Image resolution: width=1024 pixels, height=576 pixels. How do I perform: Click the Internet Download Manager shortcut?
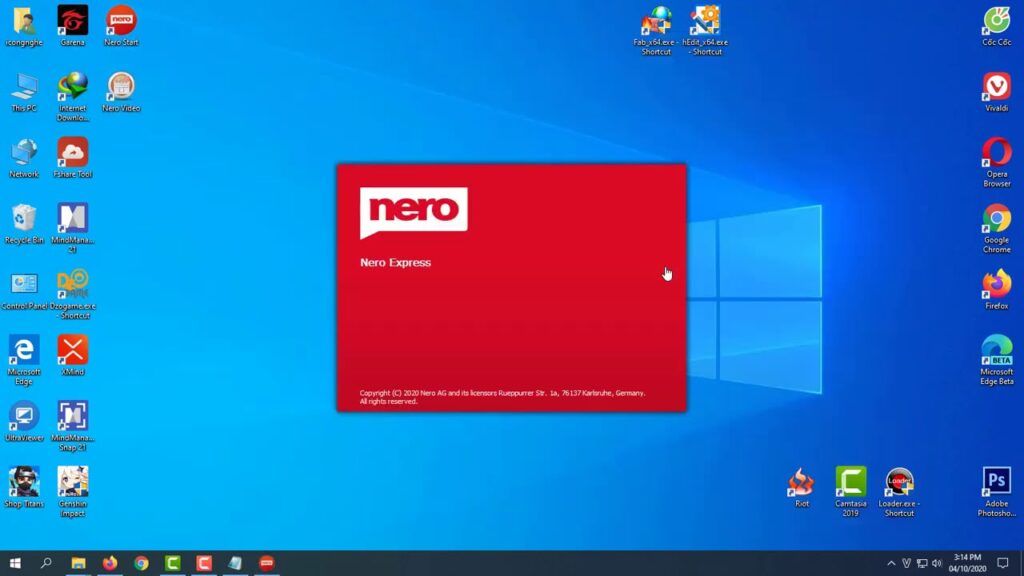pos(72,97)
